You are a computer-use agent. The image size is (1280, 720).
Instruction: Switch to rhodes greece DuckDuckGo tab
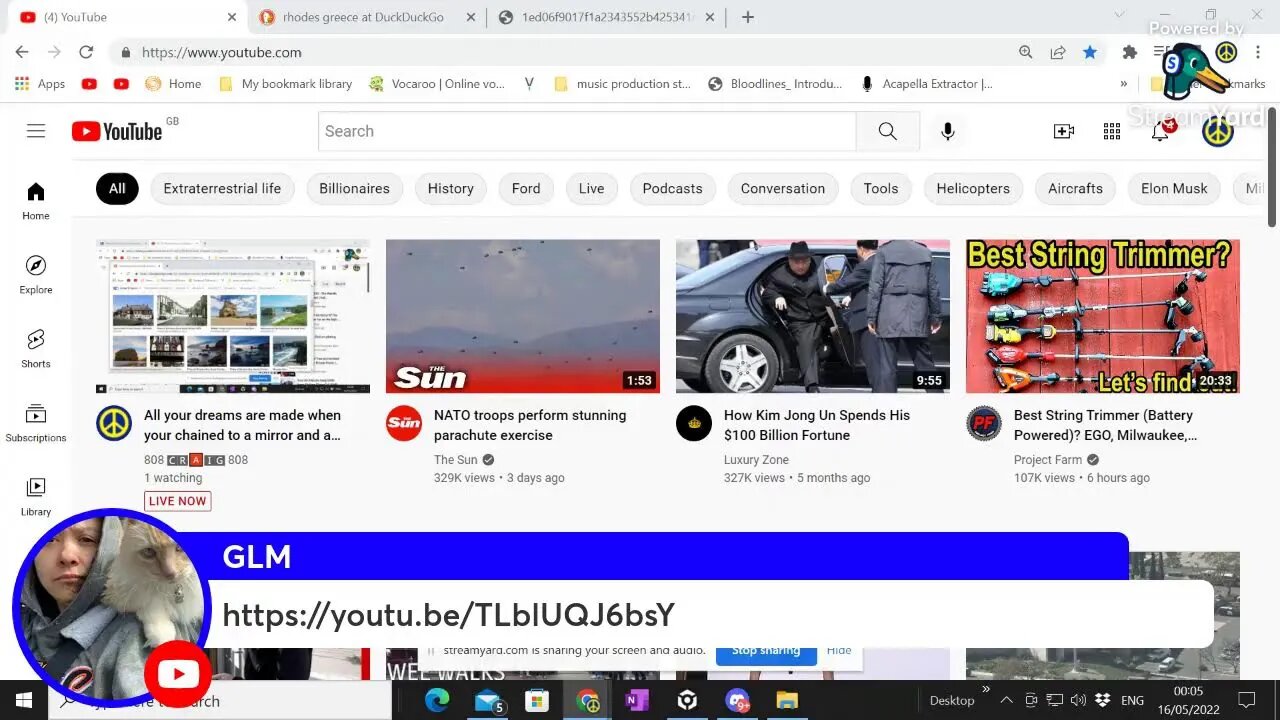click(x=366, y=17)
